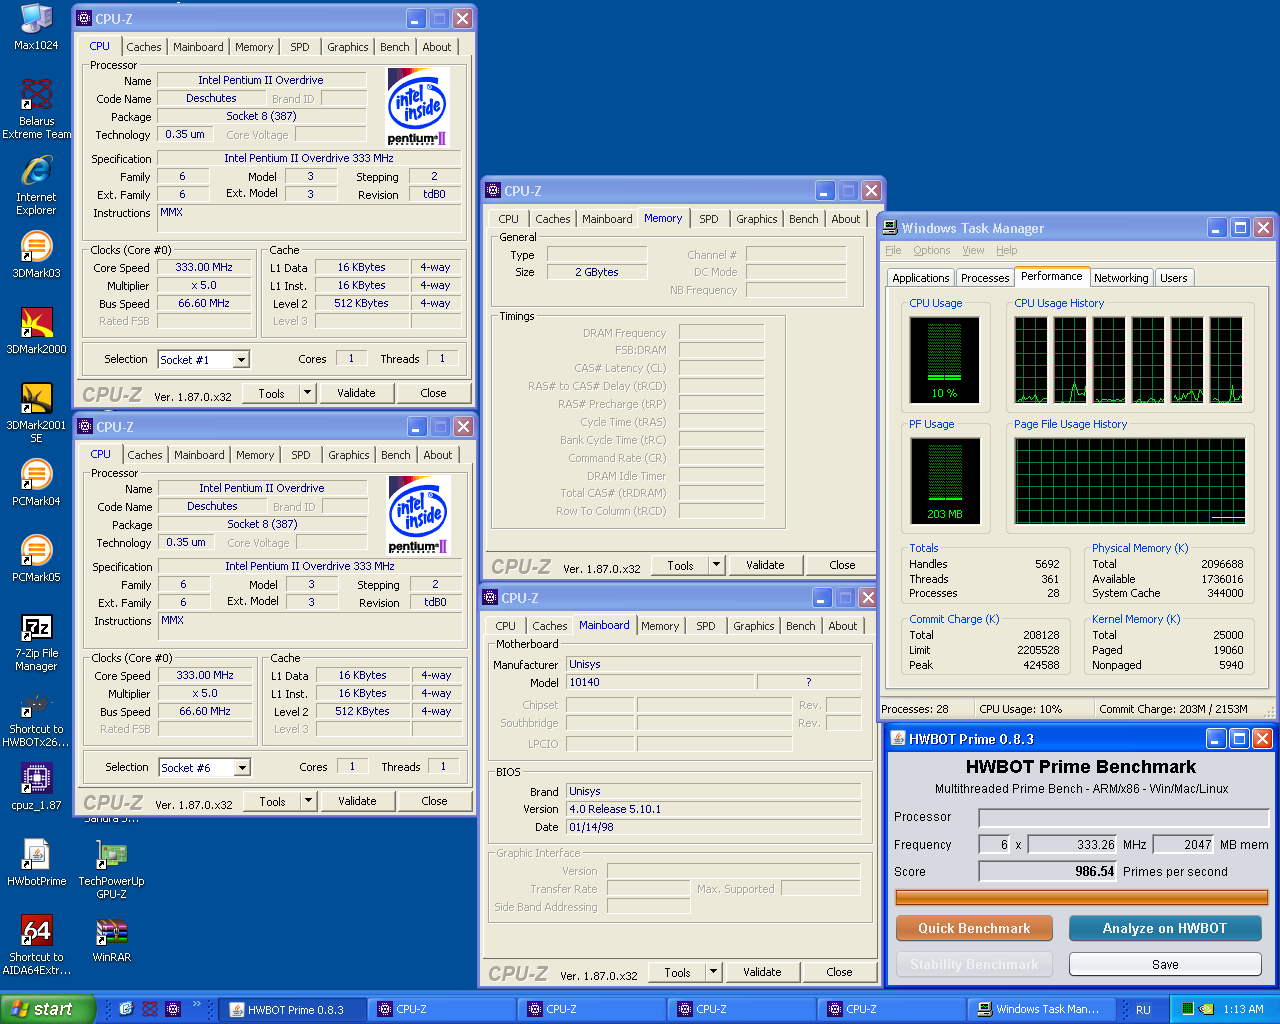
Task: Click Validate in Socket #1 CPU-Z window
Action: coord(356,393)
